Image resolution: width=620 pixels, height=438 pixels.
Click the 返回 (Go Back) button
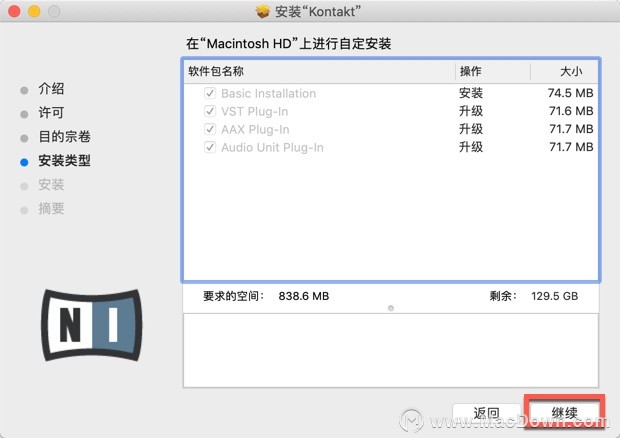pyautogui.click(x=486, y=413)
